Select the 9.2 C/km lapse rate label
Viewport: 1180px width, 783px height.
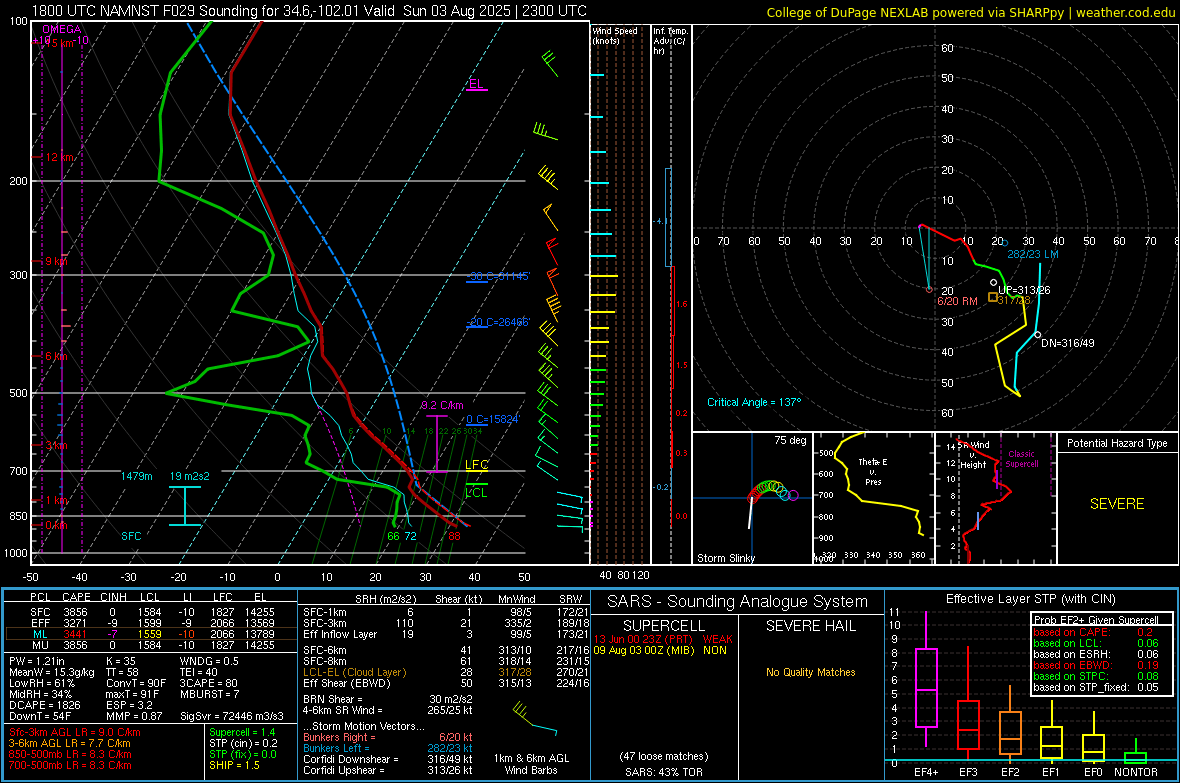click(442, 405)
